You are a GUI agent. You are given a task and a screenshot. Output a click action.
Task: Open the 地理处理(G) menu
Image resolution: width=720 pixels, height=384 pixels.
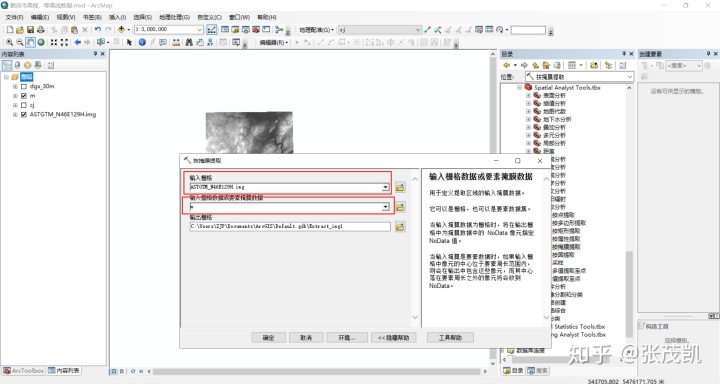click(x=174, y=17)
